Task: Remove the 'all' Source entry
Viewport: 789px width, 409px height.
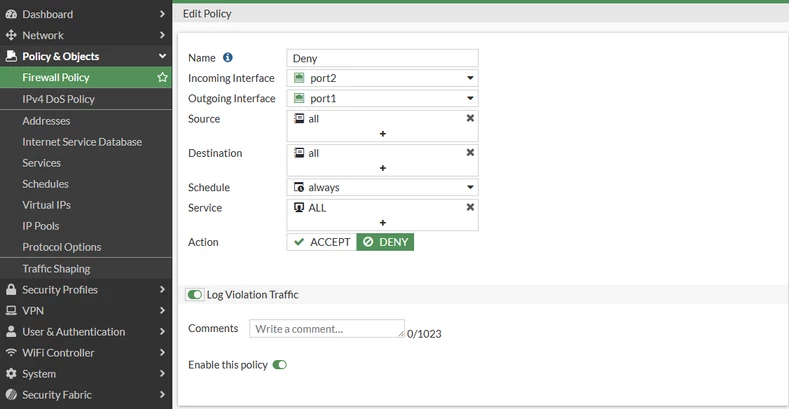Action: click(x=470, y=118)
